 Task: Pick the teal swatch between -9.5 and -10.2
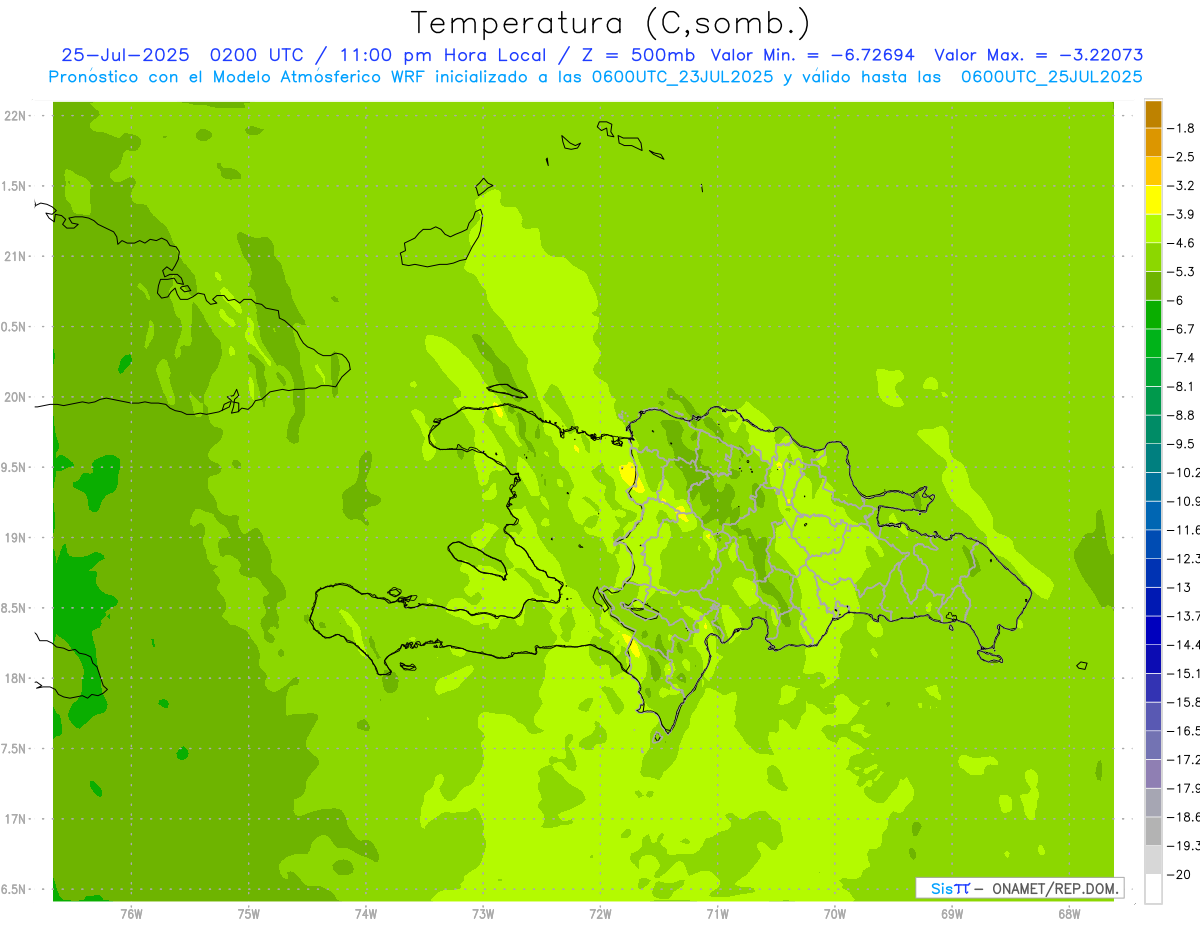[1153, 459]
